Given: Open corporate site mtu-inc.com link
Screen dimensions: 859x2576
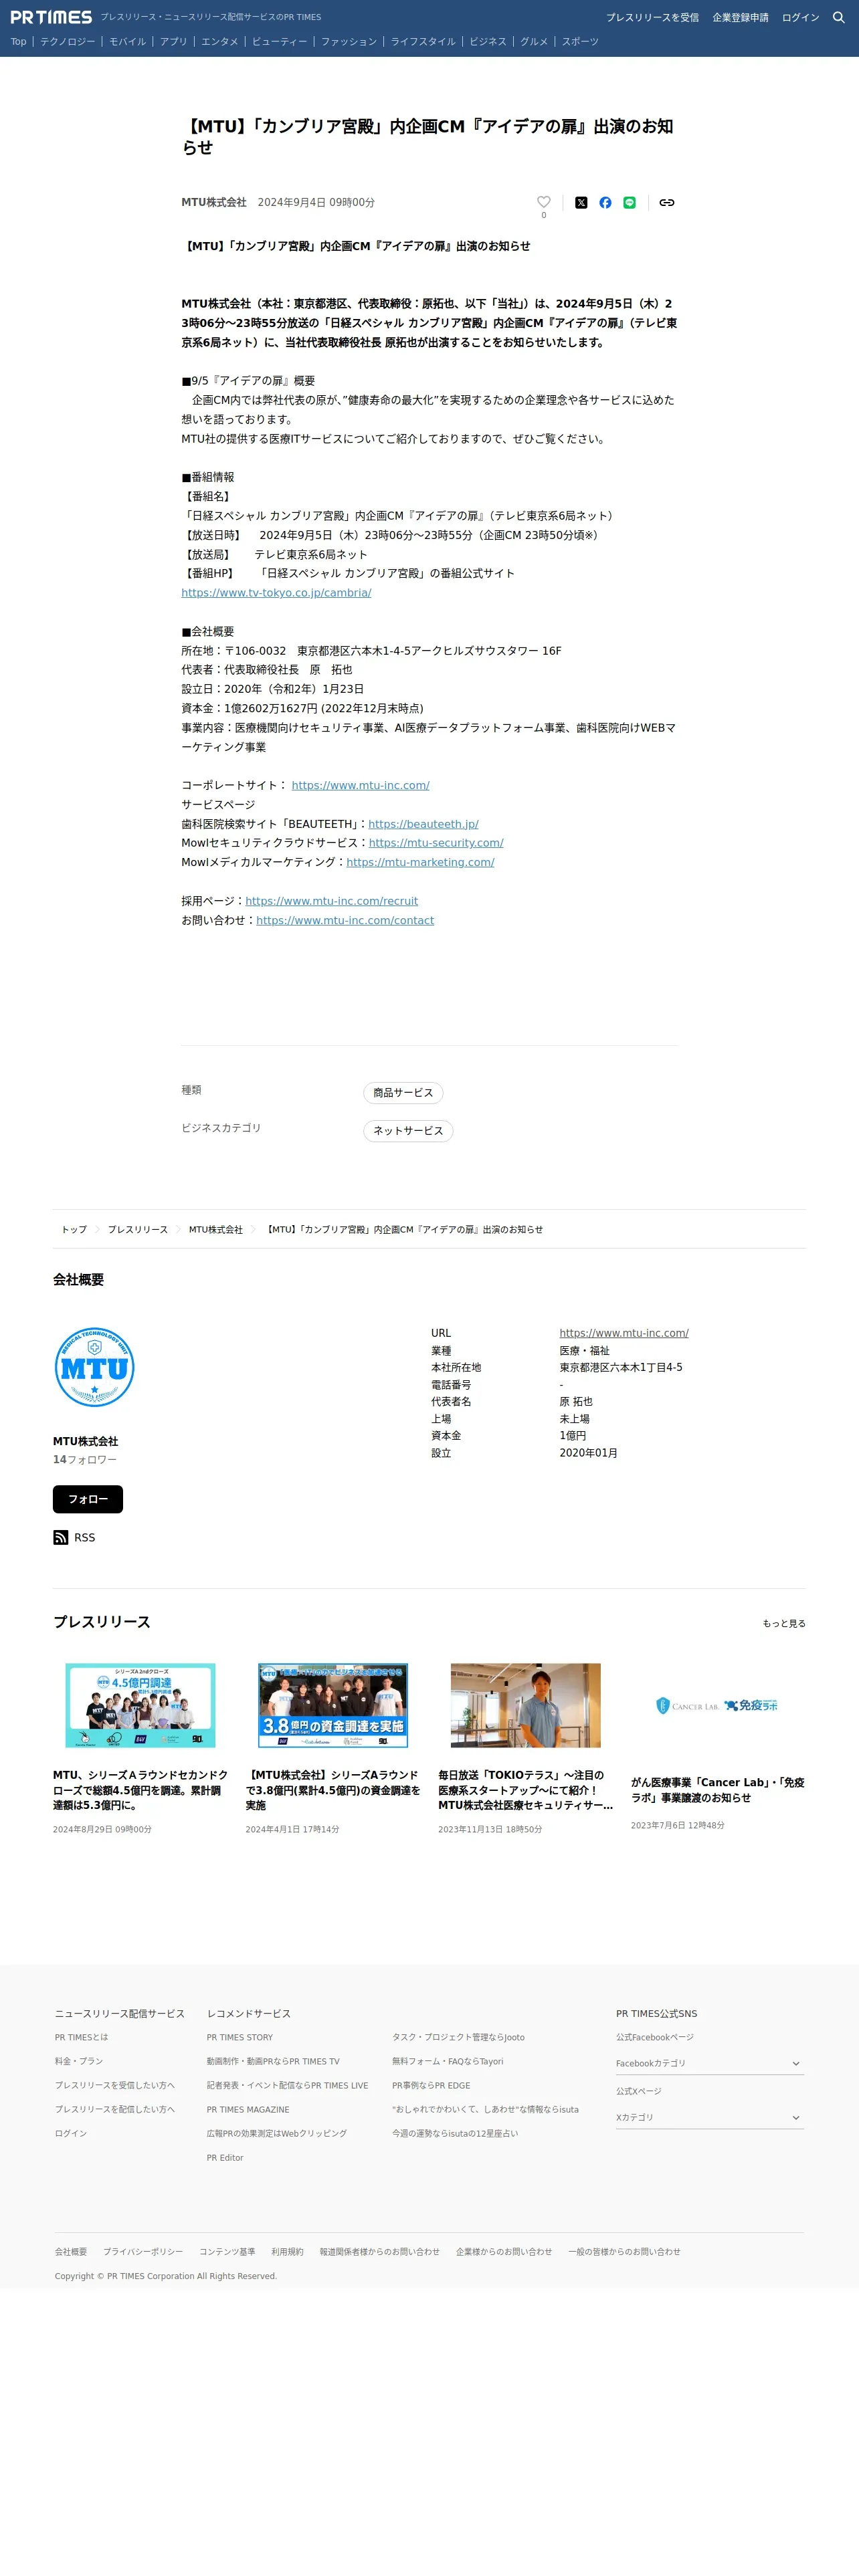Looking at the screenshot, I should click(361, 785).
